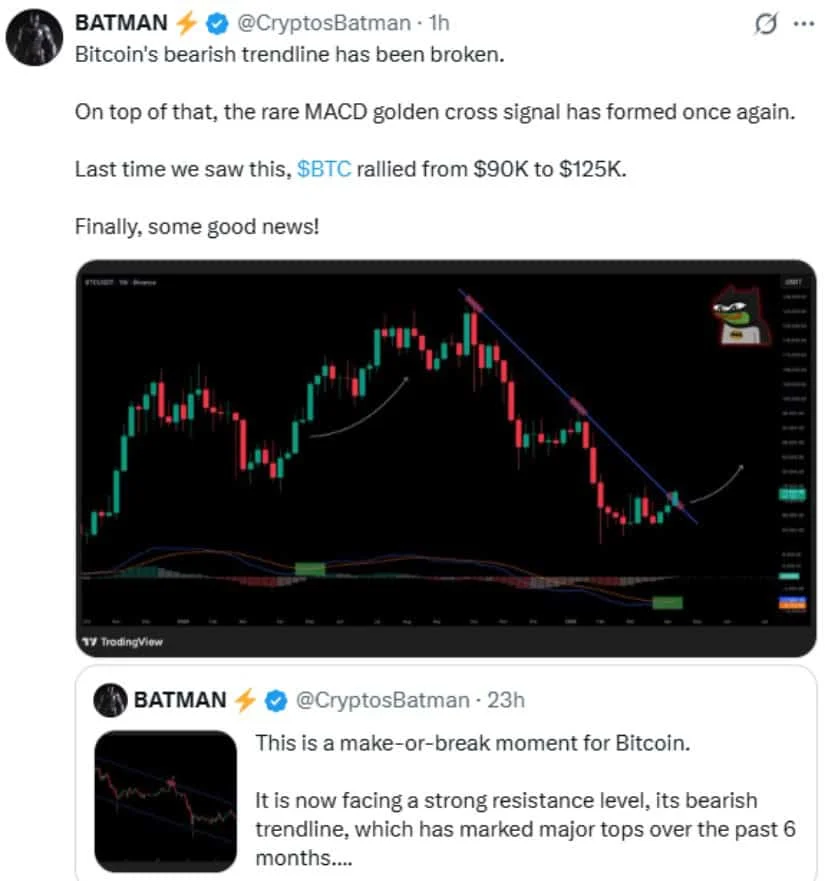Click the BATMAN display name at top
Viewport: 825px width, 881px height.
click(x=123, y=23)
